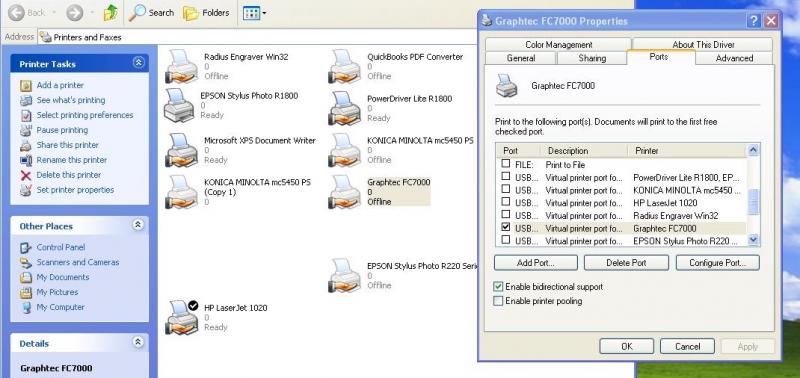Select the Ports tab
The image size is (800, 378).
[661, 57]
